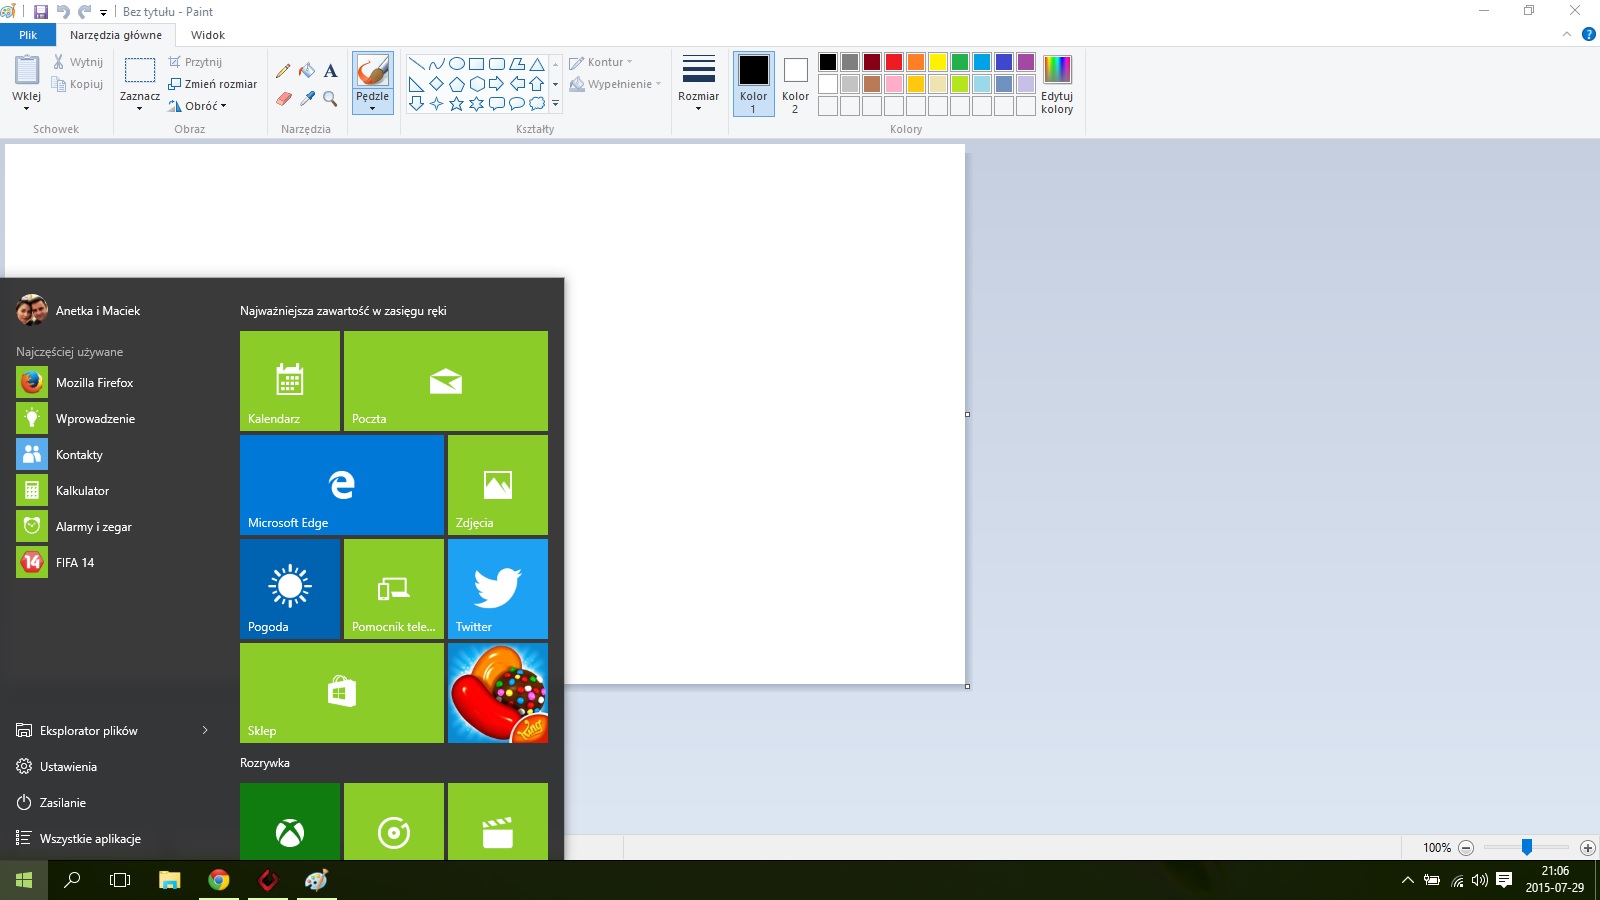Open Paint help question mark icon
The image size is (1600, 900).
tap(1588, 35)
